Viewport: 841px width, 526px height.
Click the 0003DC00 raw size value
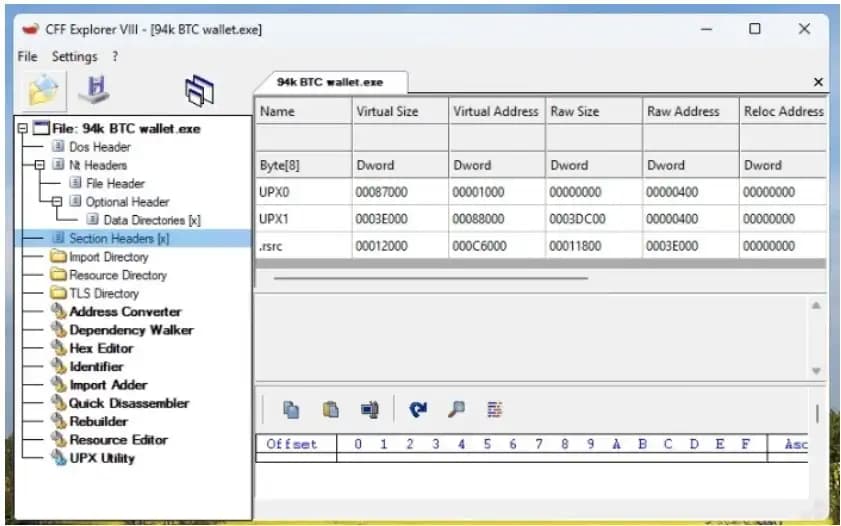click(x=577, y=219)
